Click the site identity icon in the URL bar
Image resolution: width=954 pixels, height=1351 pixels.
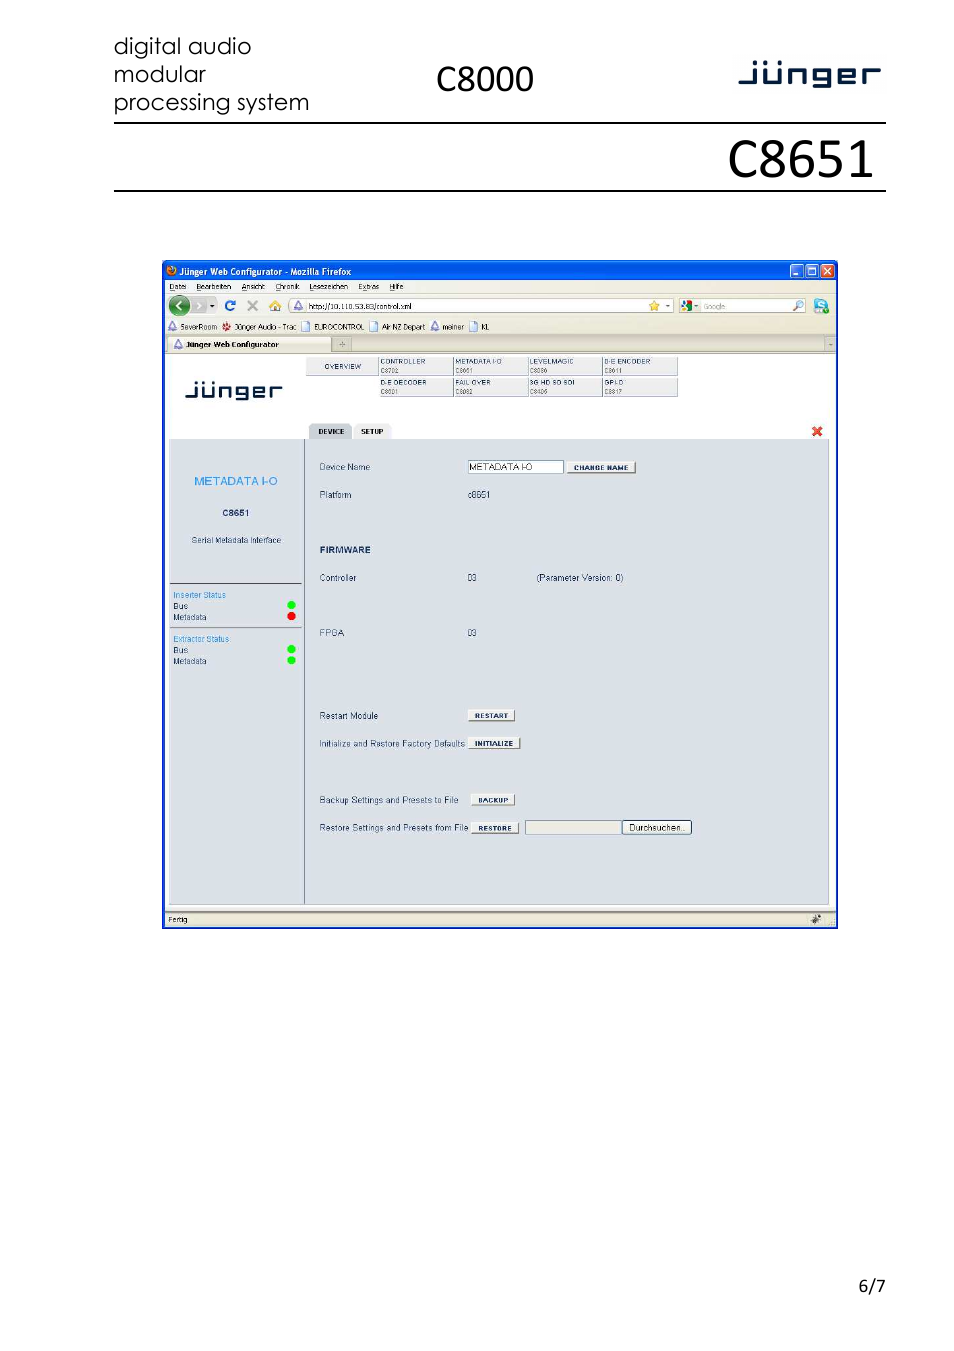click(x=298, y=306)
